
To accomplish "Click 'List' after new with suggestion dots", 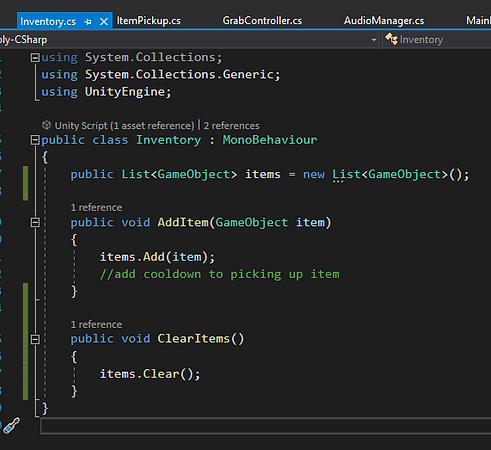I will (346, 175).
